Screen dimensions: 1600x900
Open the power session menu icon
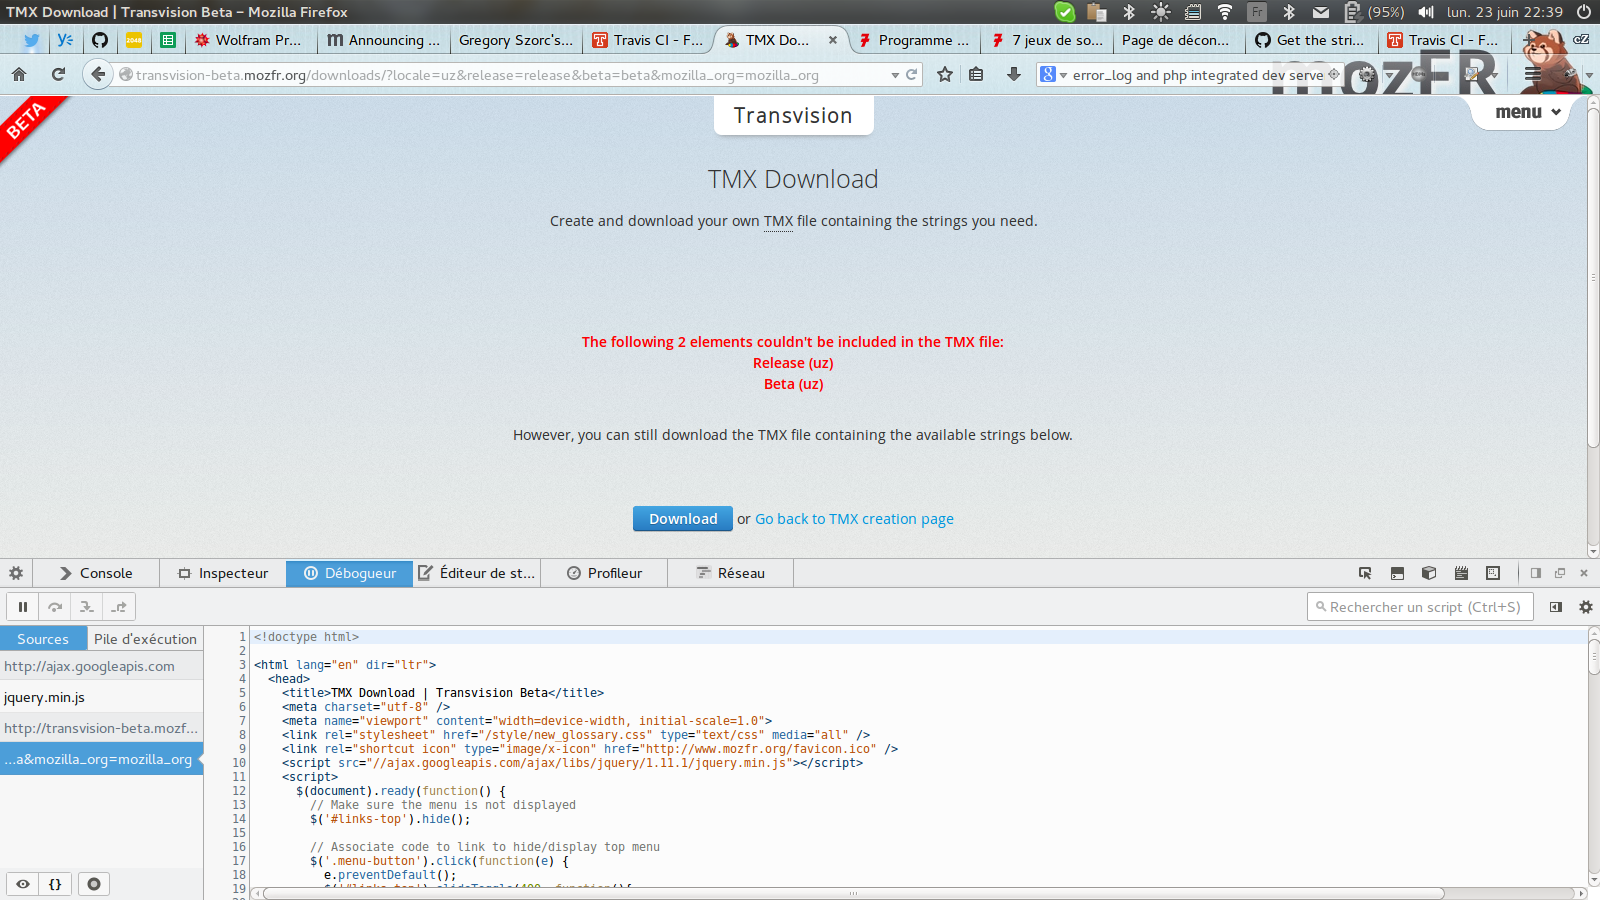[x=1584, y=12]
